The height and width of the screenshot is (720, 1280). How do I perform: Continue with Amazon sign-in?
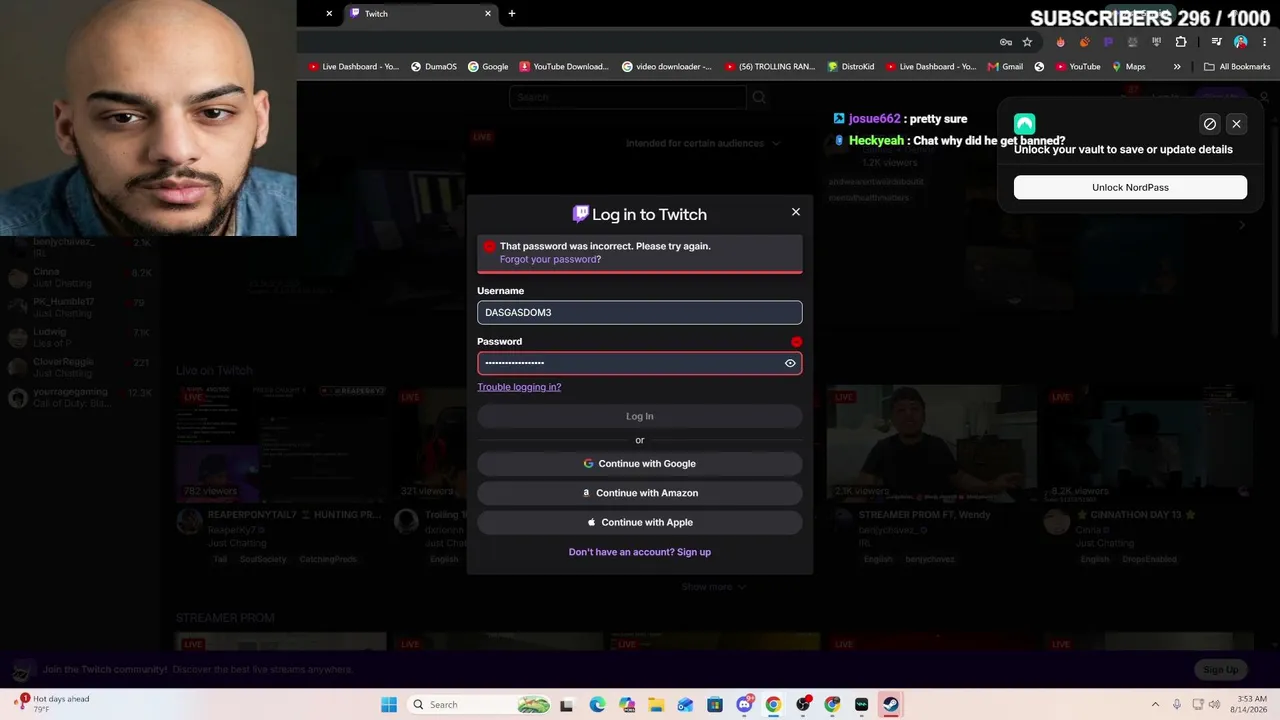[x=640, y=493]
